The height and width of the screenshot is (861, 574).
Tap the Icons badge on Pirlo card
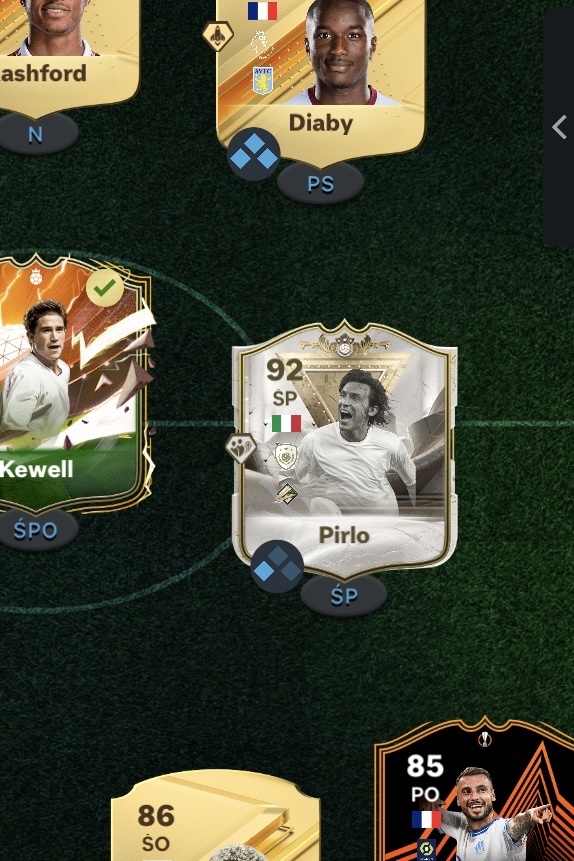coord(286,457)
